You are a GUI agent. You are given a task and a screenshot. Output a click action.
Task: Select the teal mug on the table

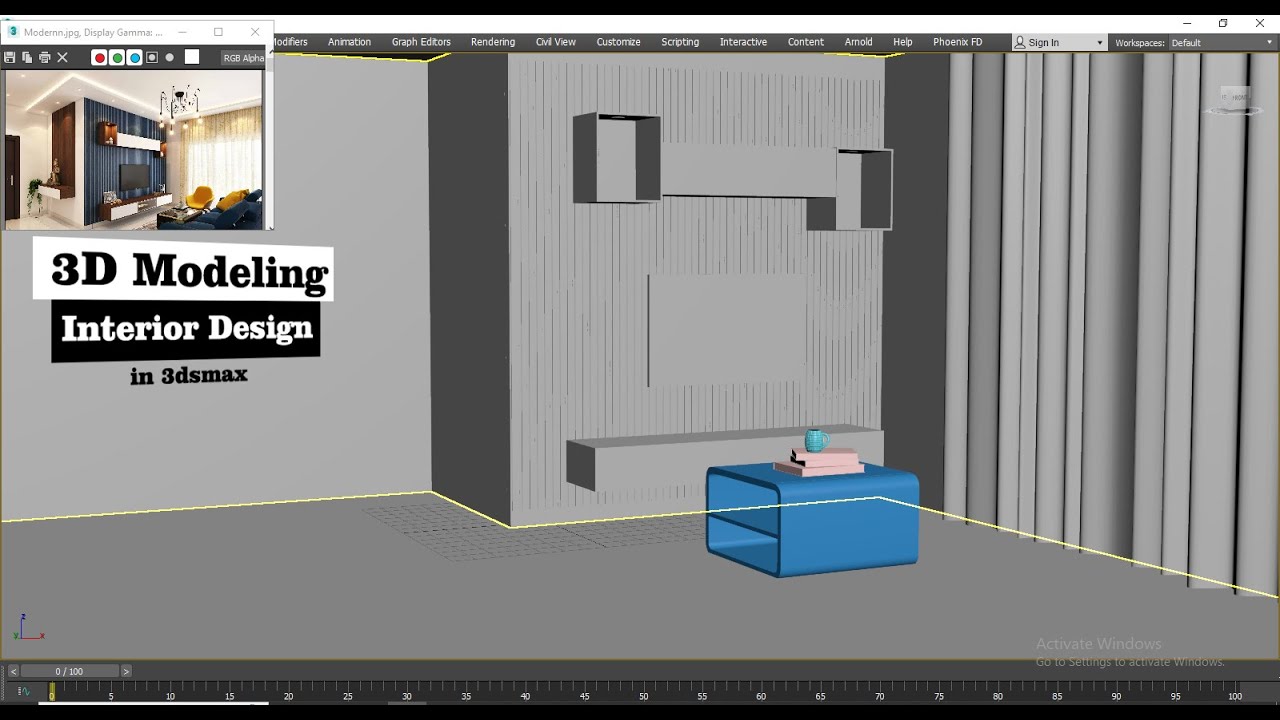pyautogui.click(x=817, y=440)
